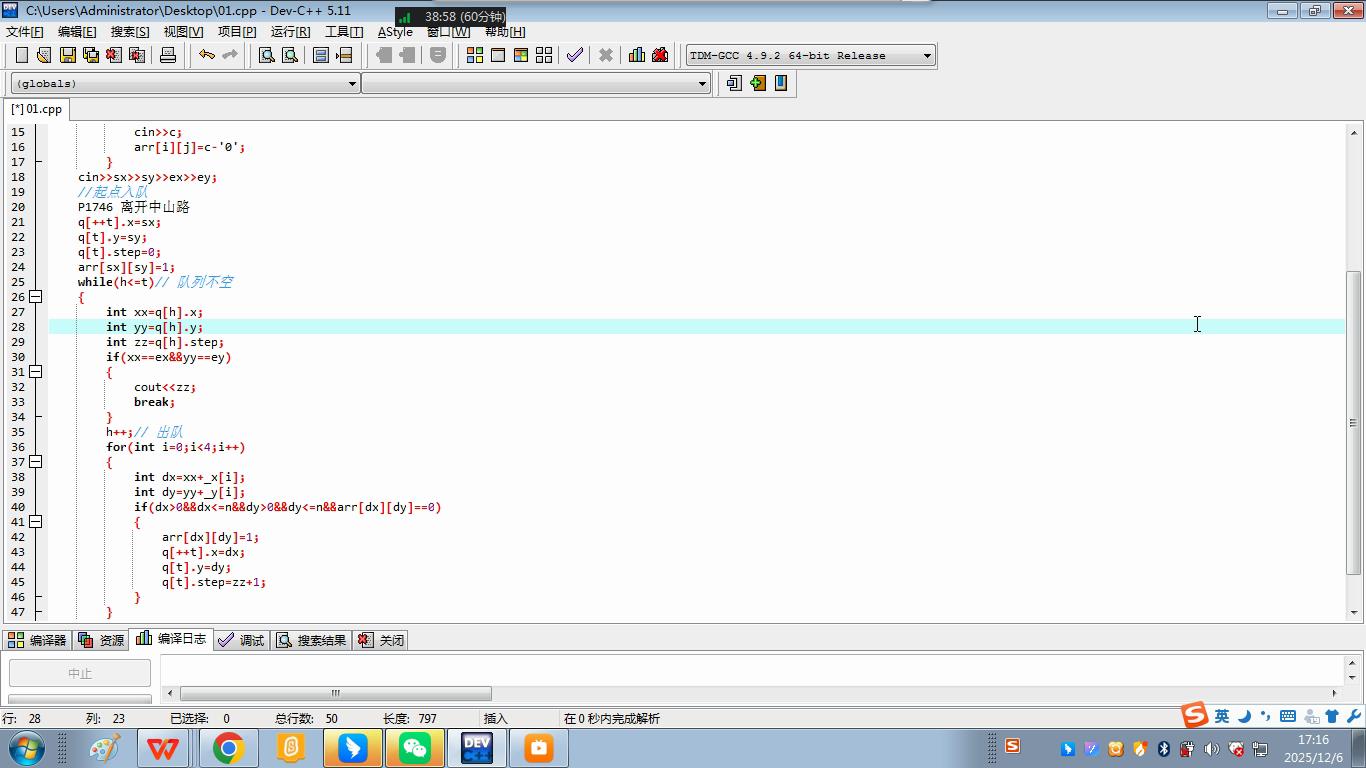Switch to the 调试 (Debug) bottom tab
The width and height of the screenshot is (1366, 768).
click(x=241, y=640)
